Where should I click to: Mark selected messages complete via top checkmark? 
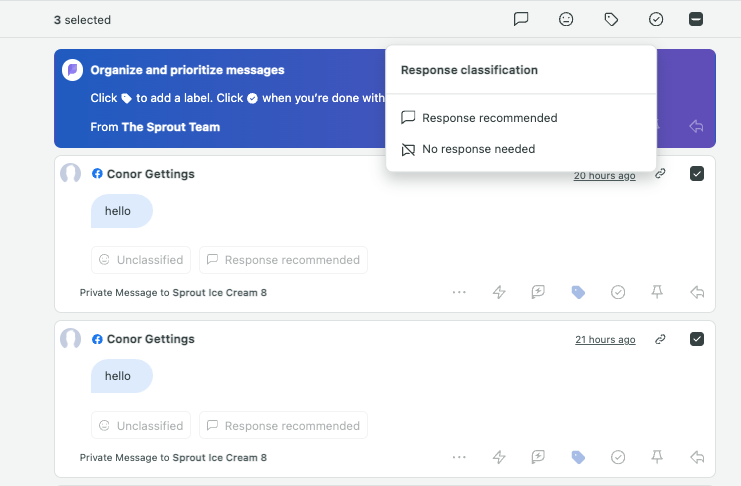(656, 19)
